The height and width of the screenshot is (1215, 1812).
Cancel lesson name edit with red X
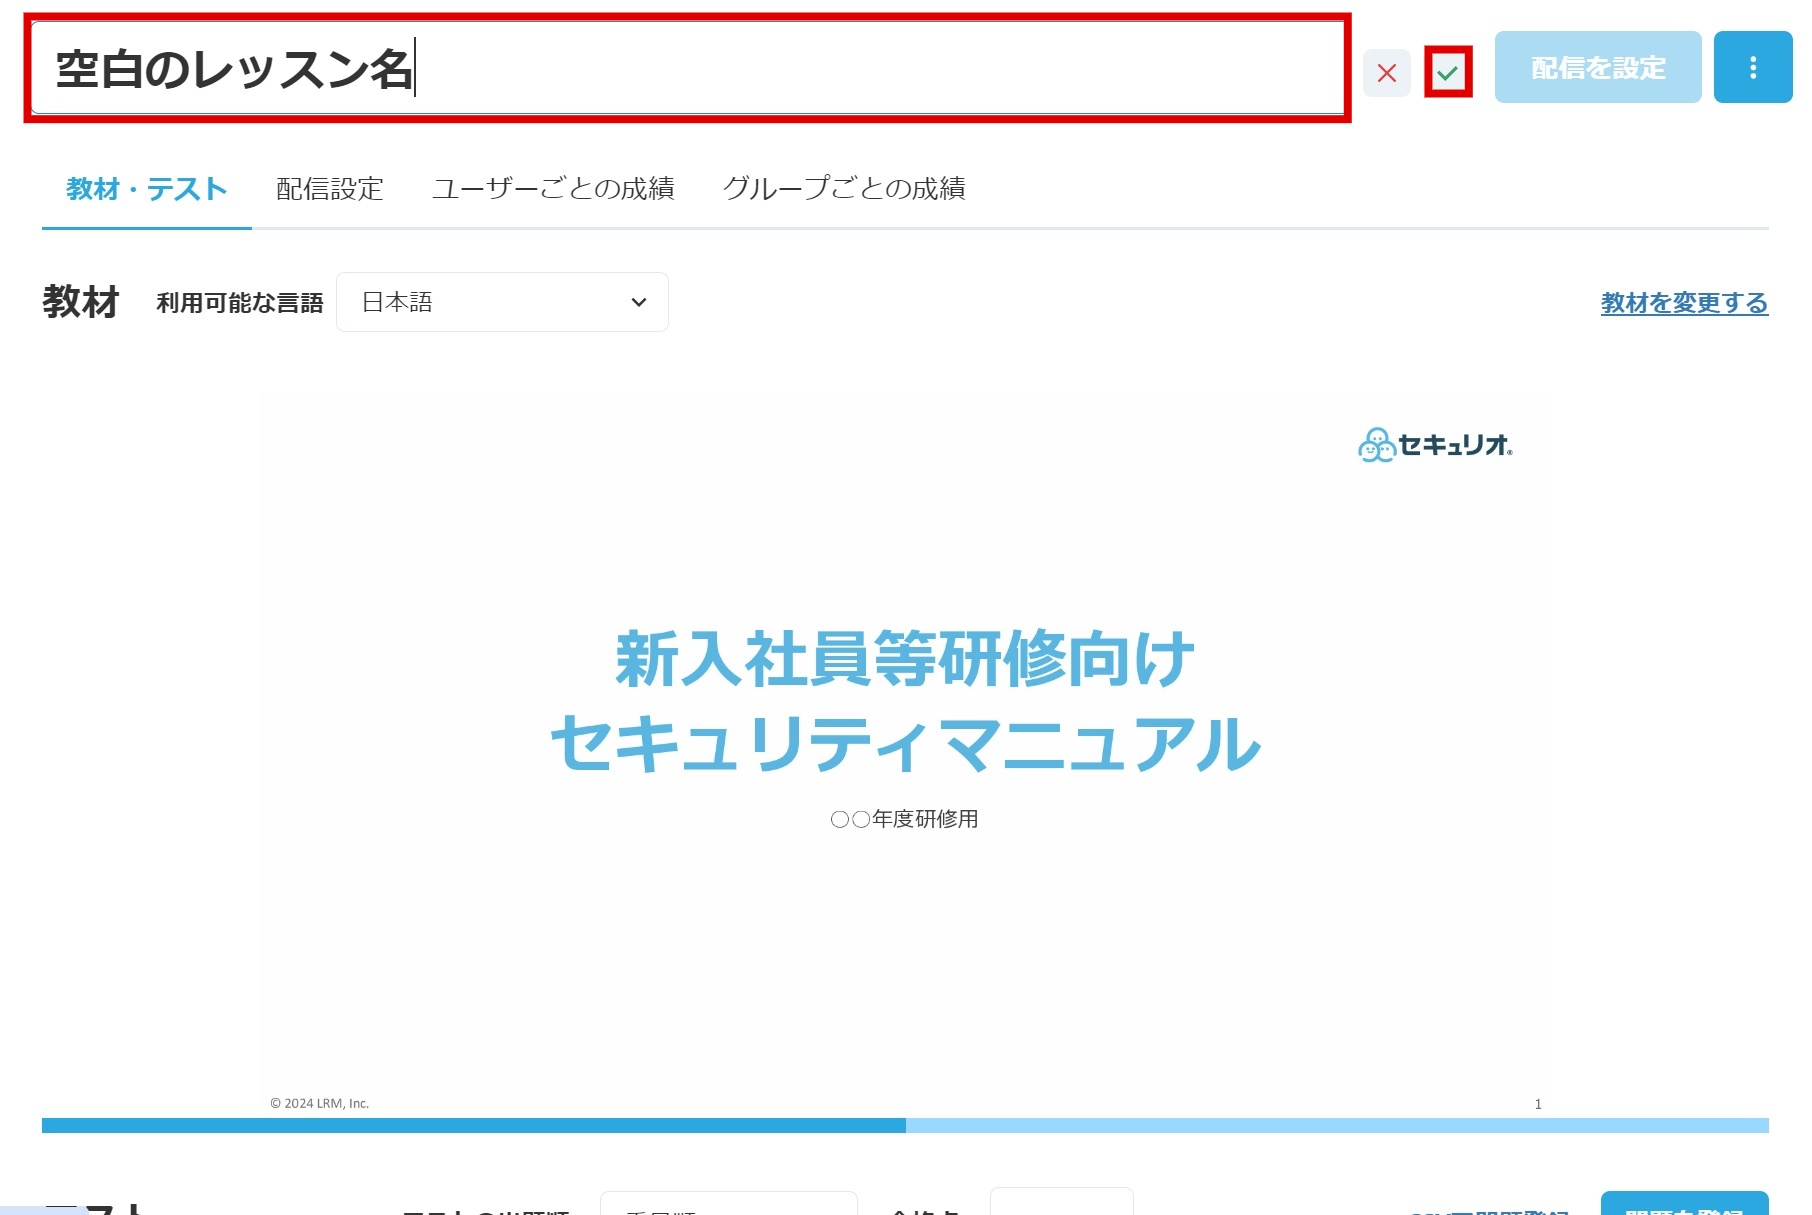click(1386, 73)
